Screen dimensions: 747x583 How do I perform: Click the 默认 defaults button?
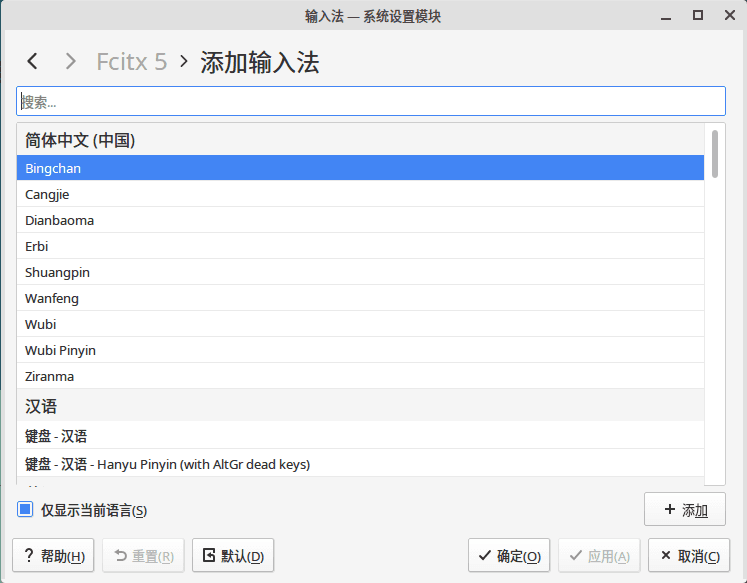(233, 556)
